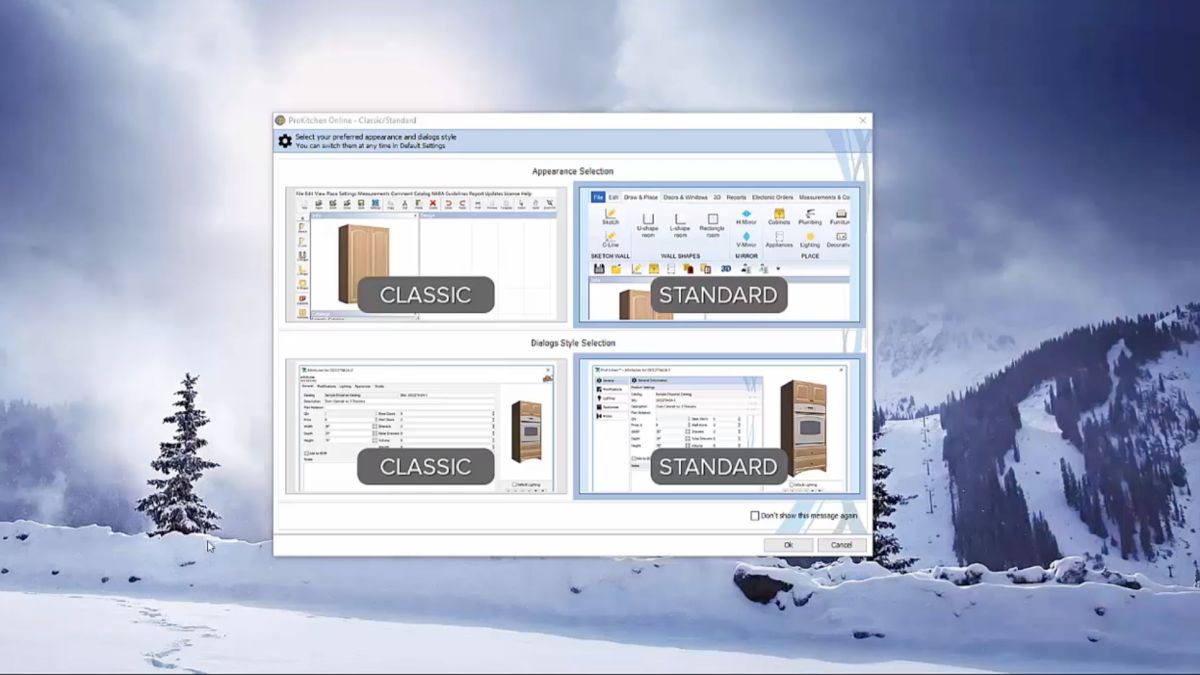1200x675 pixels.
Task: Select the Classic appearance thumbnail
Action: 426,254
